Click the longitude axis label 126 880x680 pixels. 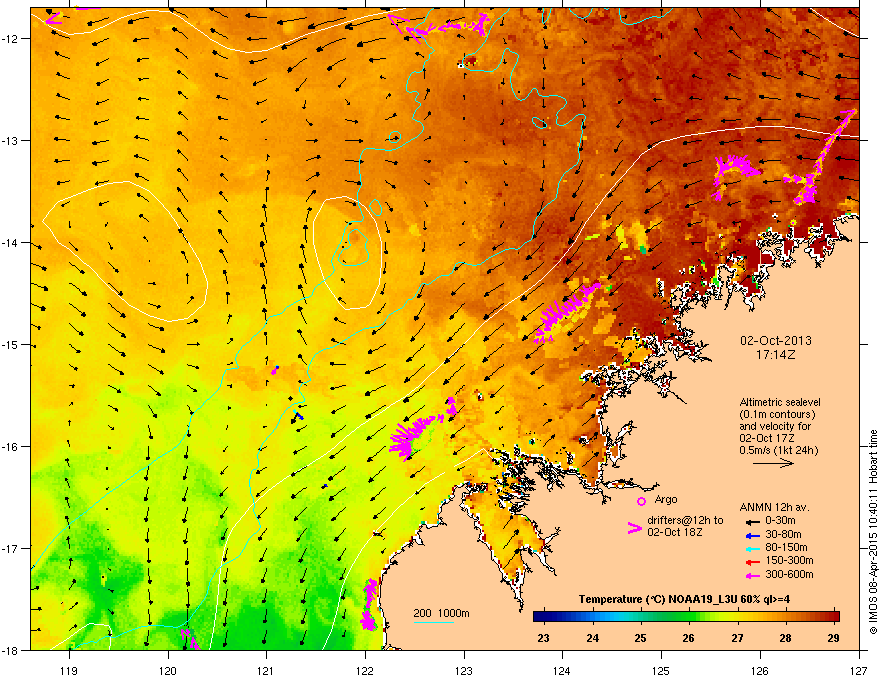tap(760, 670)
